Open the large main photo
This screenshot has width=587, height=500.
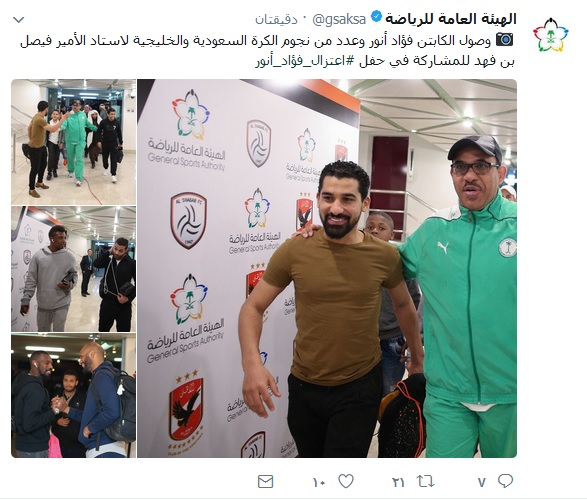[x=327, y=268]
